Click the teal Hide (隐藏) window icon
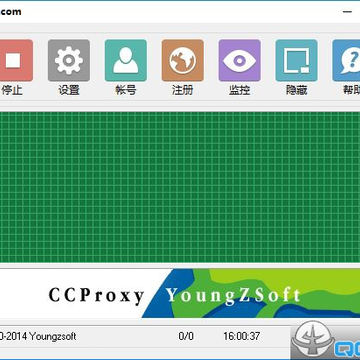Image resolution: width=360 pixels, height=360 pixels. pos(296,60)
